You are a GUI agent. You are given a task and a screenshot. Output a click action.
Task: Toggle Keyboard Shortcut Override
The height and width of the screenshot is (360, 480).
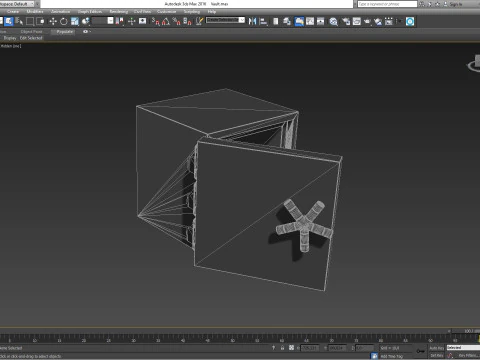(143, 21)
